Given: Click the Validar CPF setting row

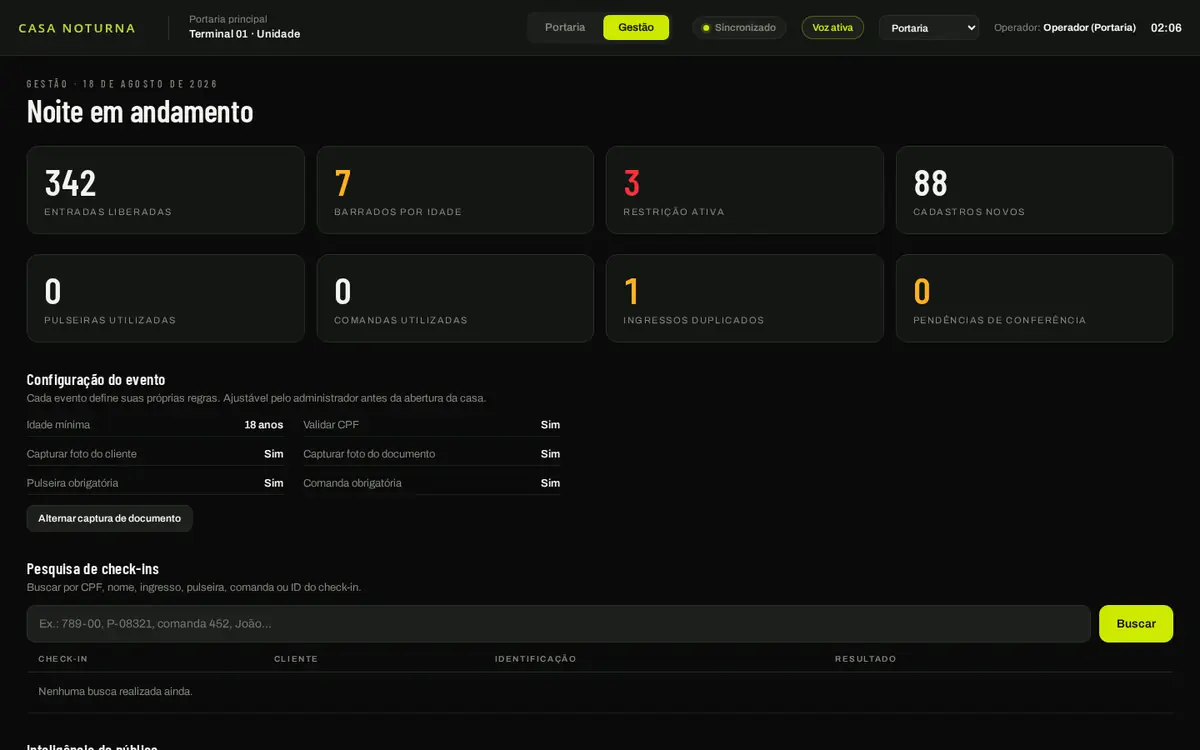Looking at the screenshot, I should coord(432,425).
